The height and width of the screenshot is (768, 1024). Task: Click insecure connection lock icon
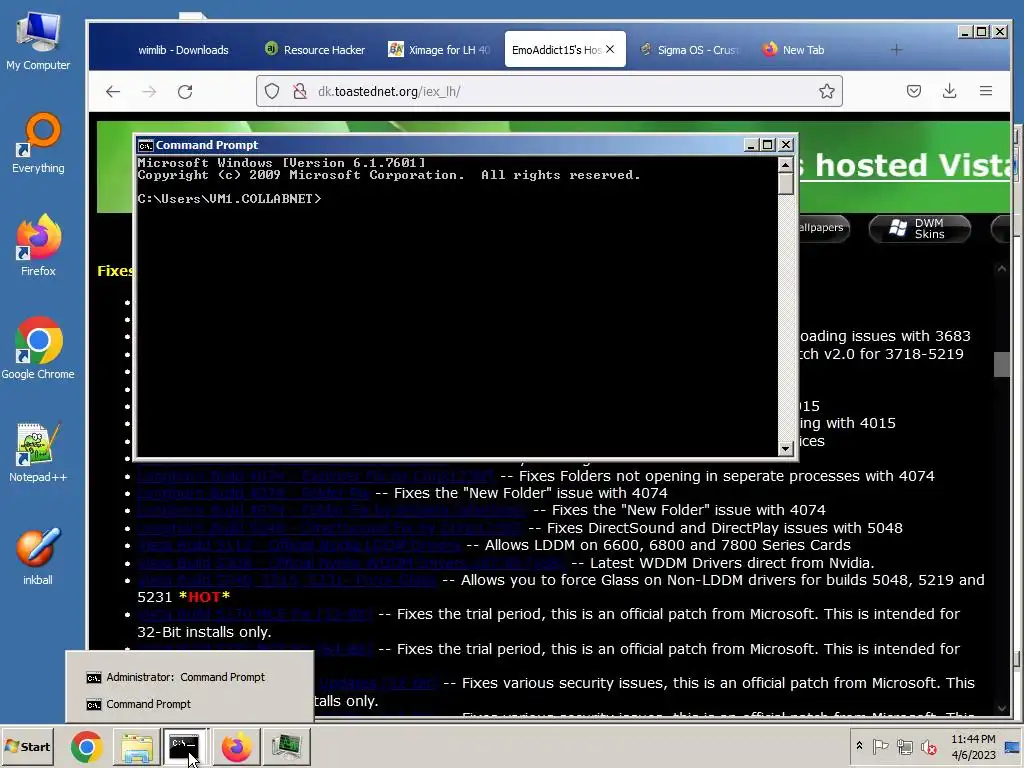click(300, 91)
